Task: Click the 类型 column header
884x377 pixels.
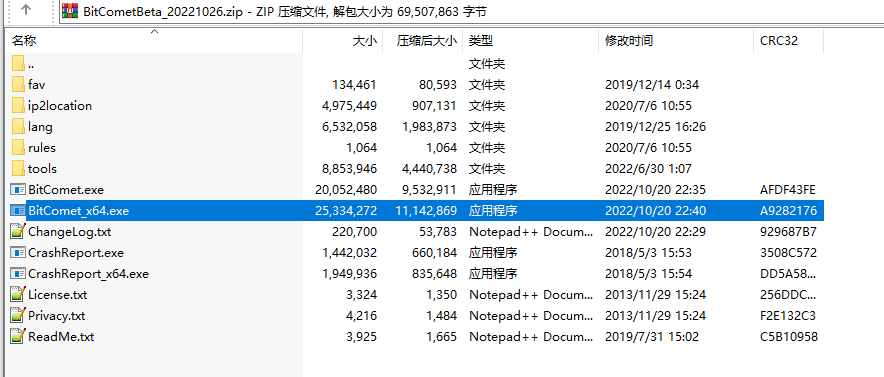Action: click(531, 41)
